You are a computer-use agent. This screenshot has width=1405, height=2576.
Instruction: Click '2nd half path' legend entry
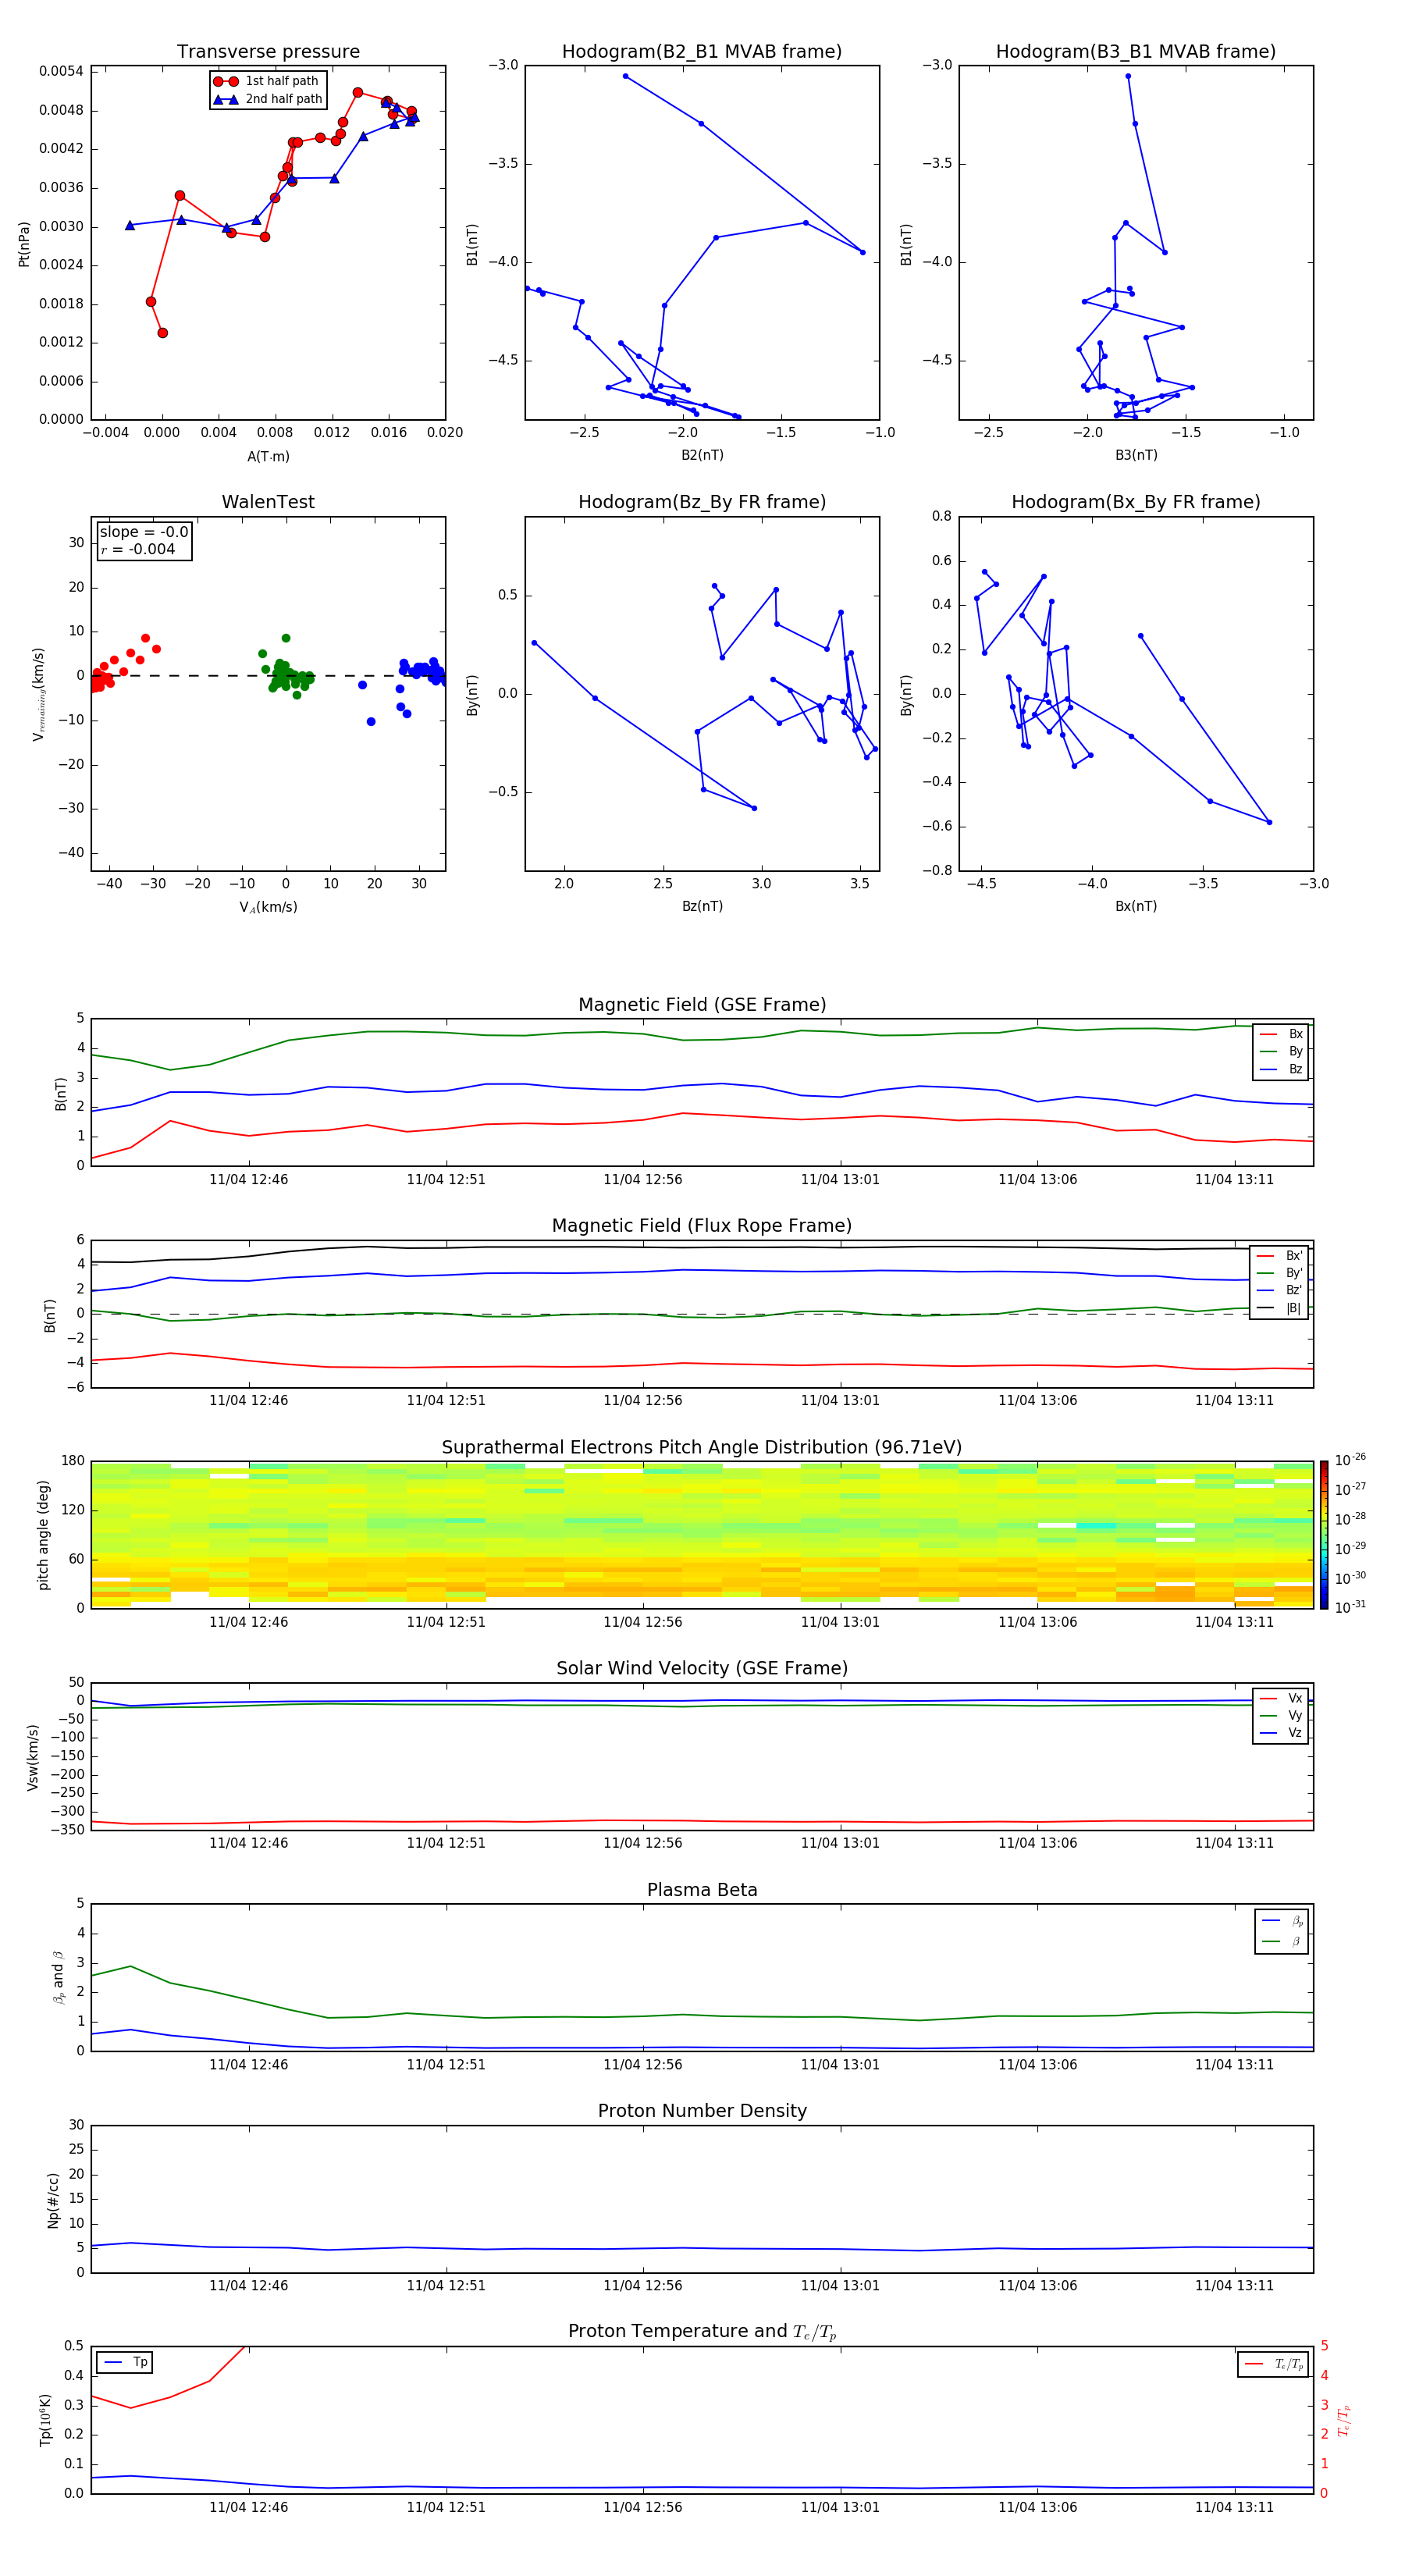pos(268,99)
